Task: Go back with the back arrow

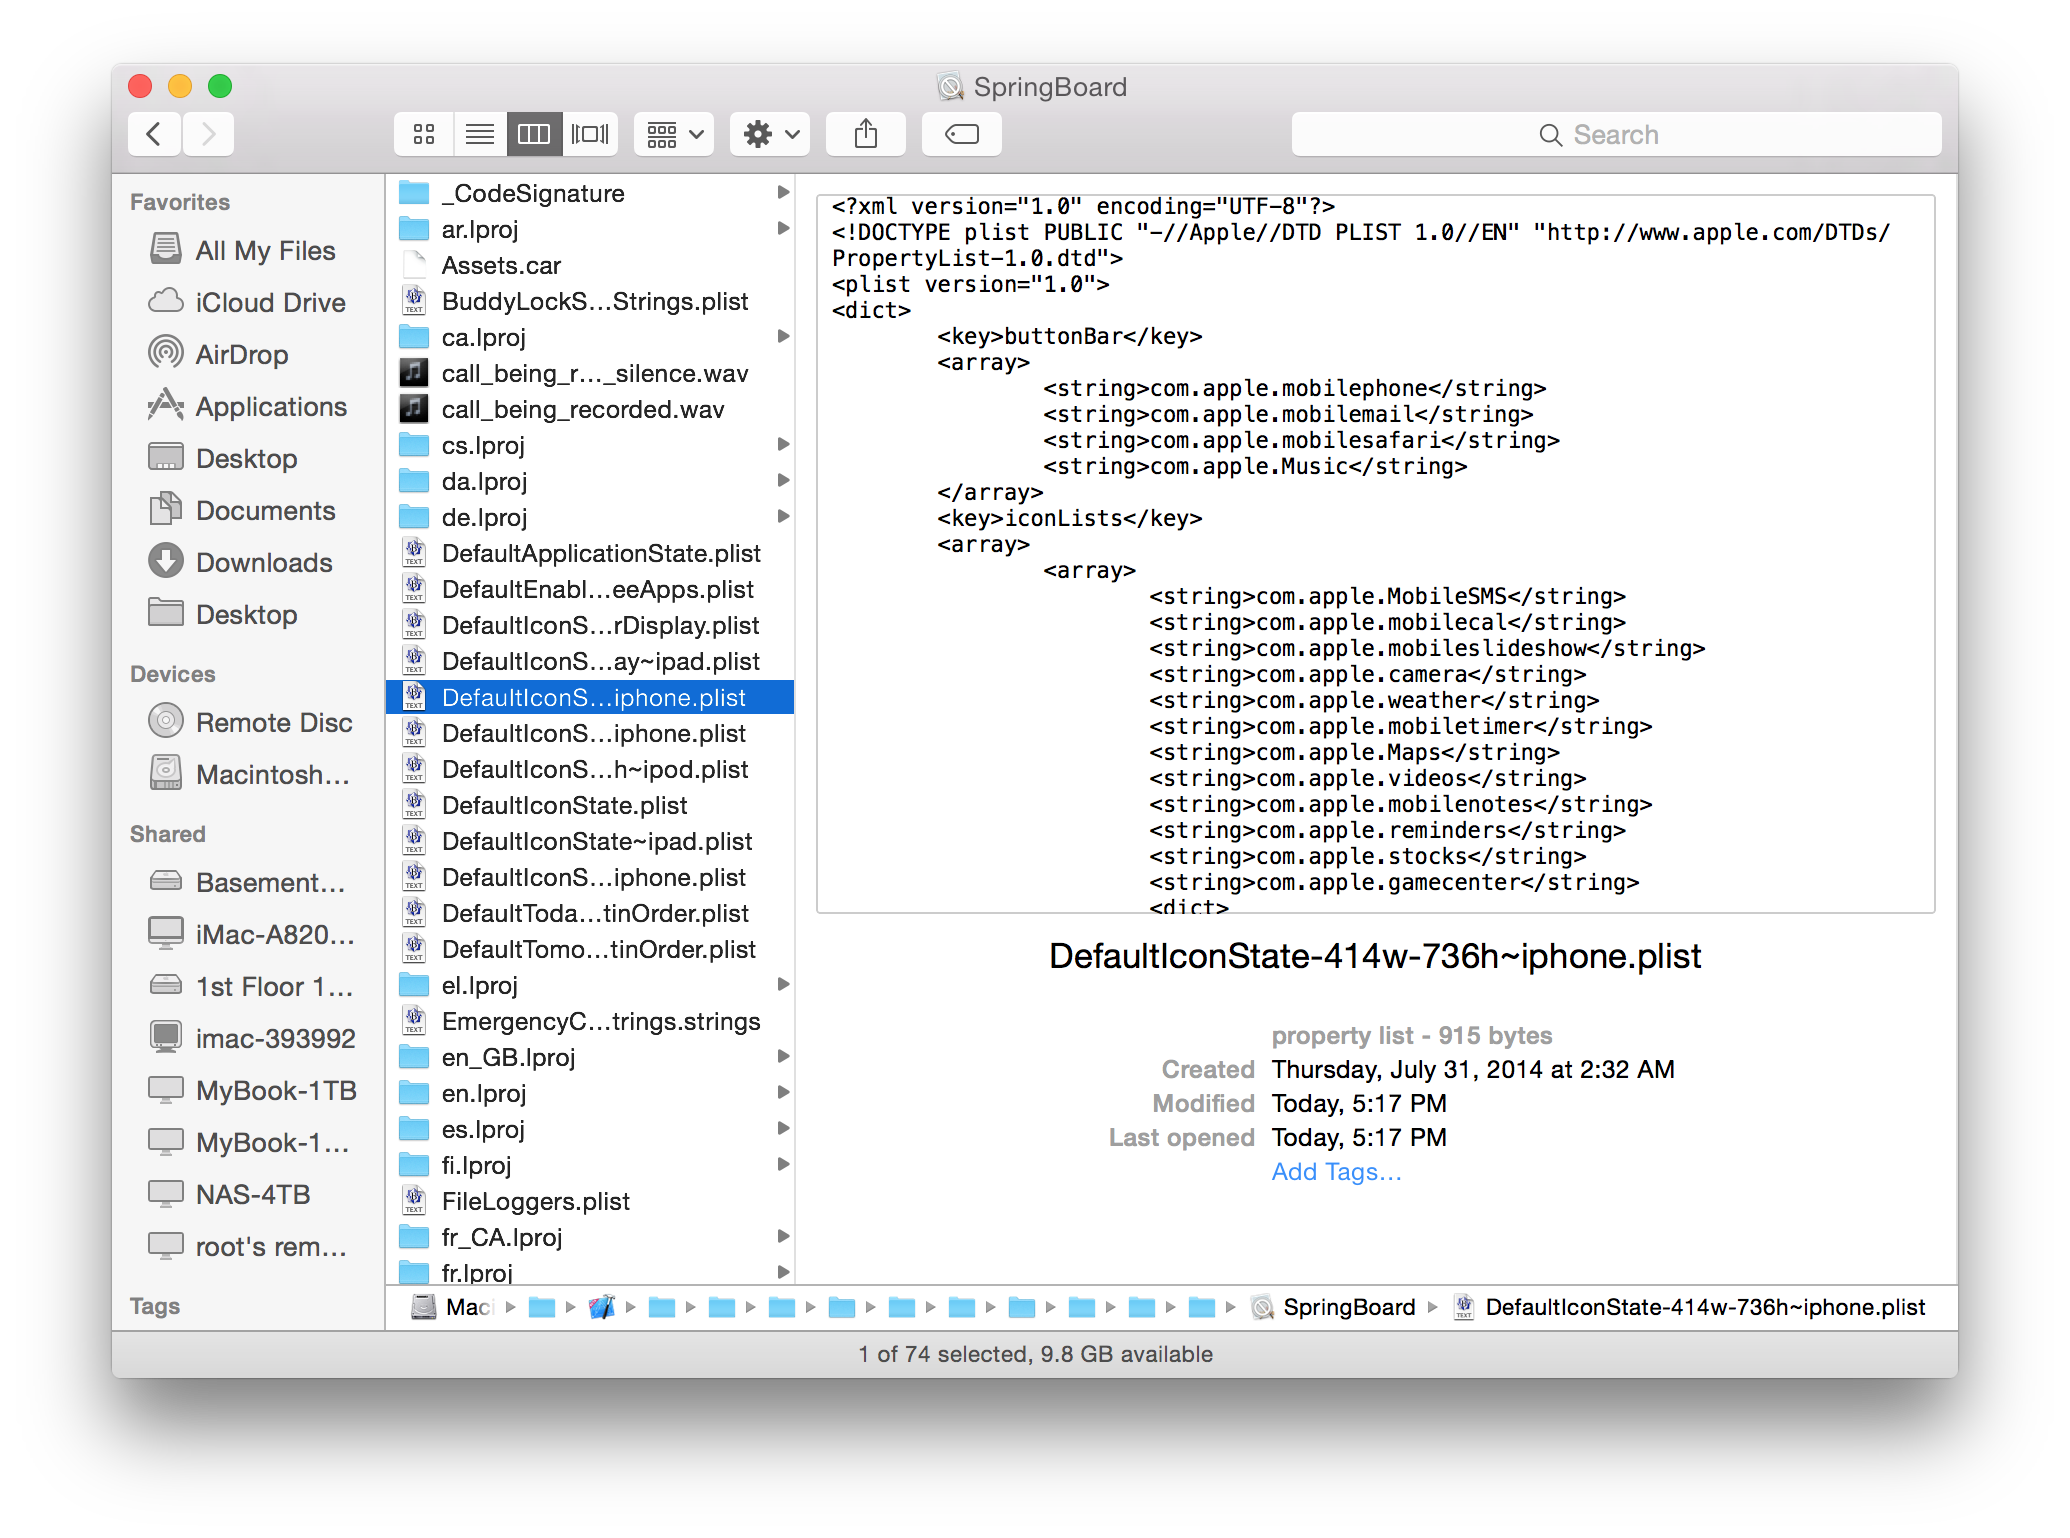Action: click(154, 134)
